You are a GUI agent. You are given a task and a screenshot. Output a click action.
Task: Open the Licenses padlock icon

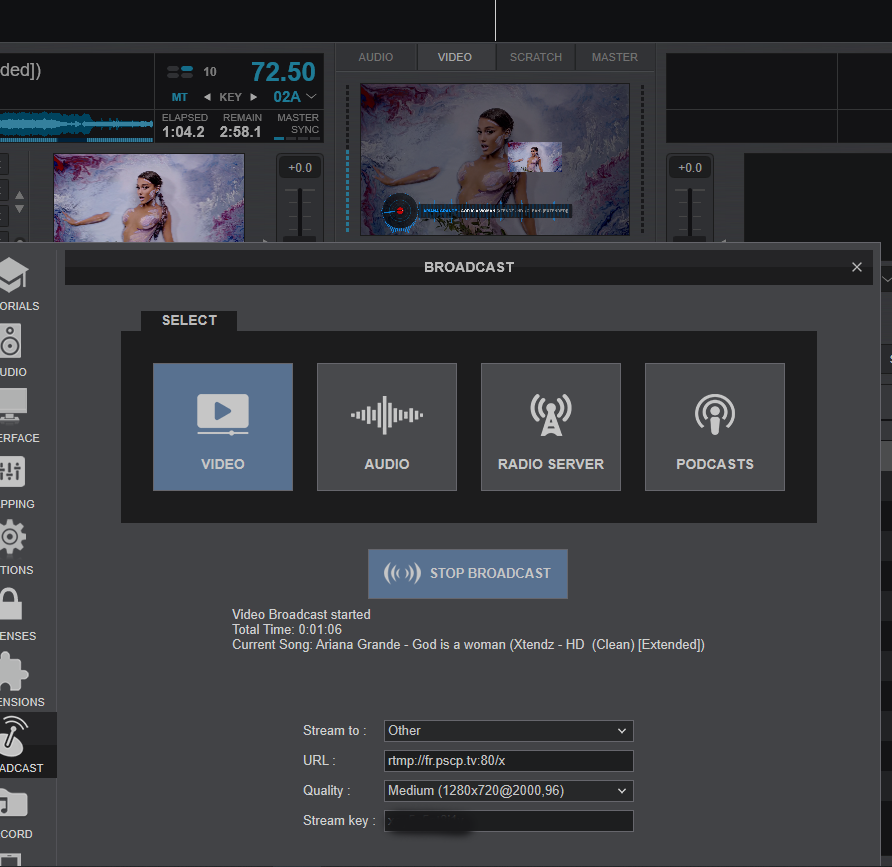click(x=11, y=604)
